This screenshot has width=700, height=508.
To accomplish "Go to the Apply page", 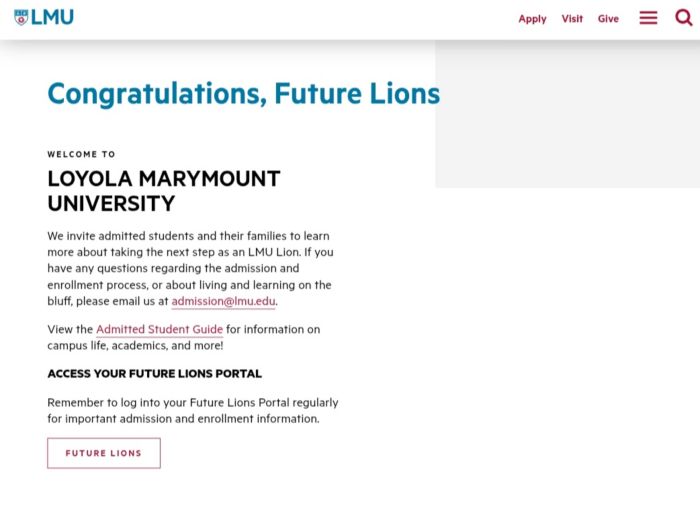I will 532,19.
